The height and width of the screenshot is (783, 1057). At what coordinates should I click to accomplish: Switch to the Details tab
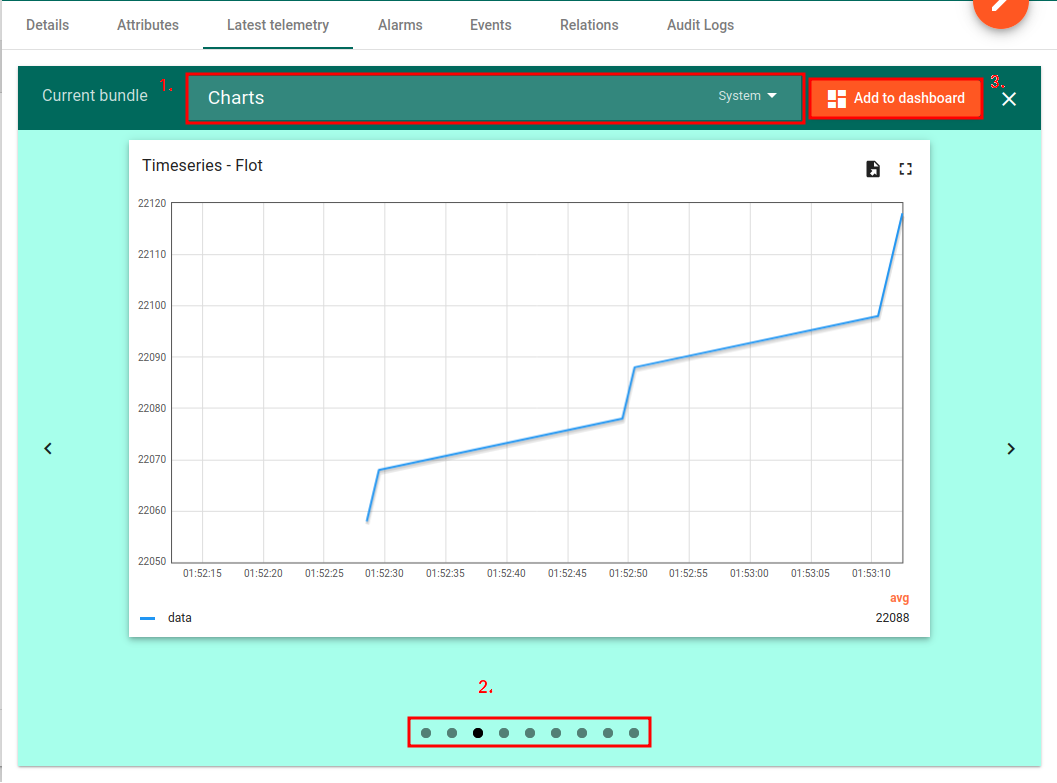coord(48,25)
